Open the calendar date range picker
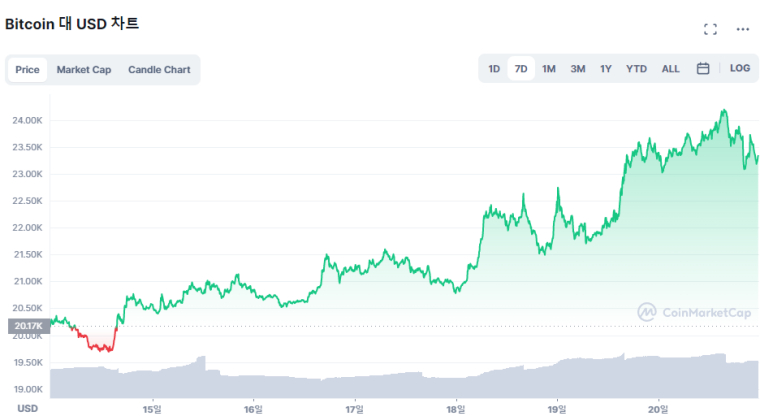The height and width of the screenshot is (416, 760). pos(703,69)
